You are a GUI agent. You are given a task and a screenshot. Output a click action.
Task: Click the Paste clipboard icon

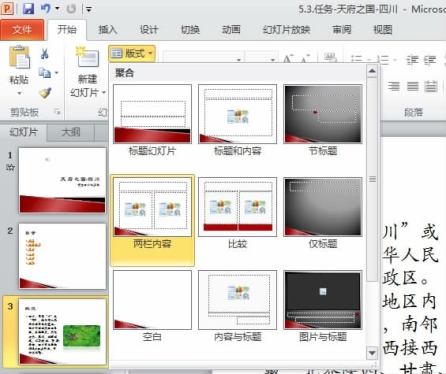19,57
